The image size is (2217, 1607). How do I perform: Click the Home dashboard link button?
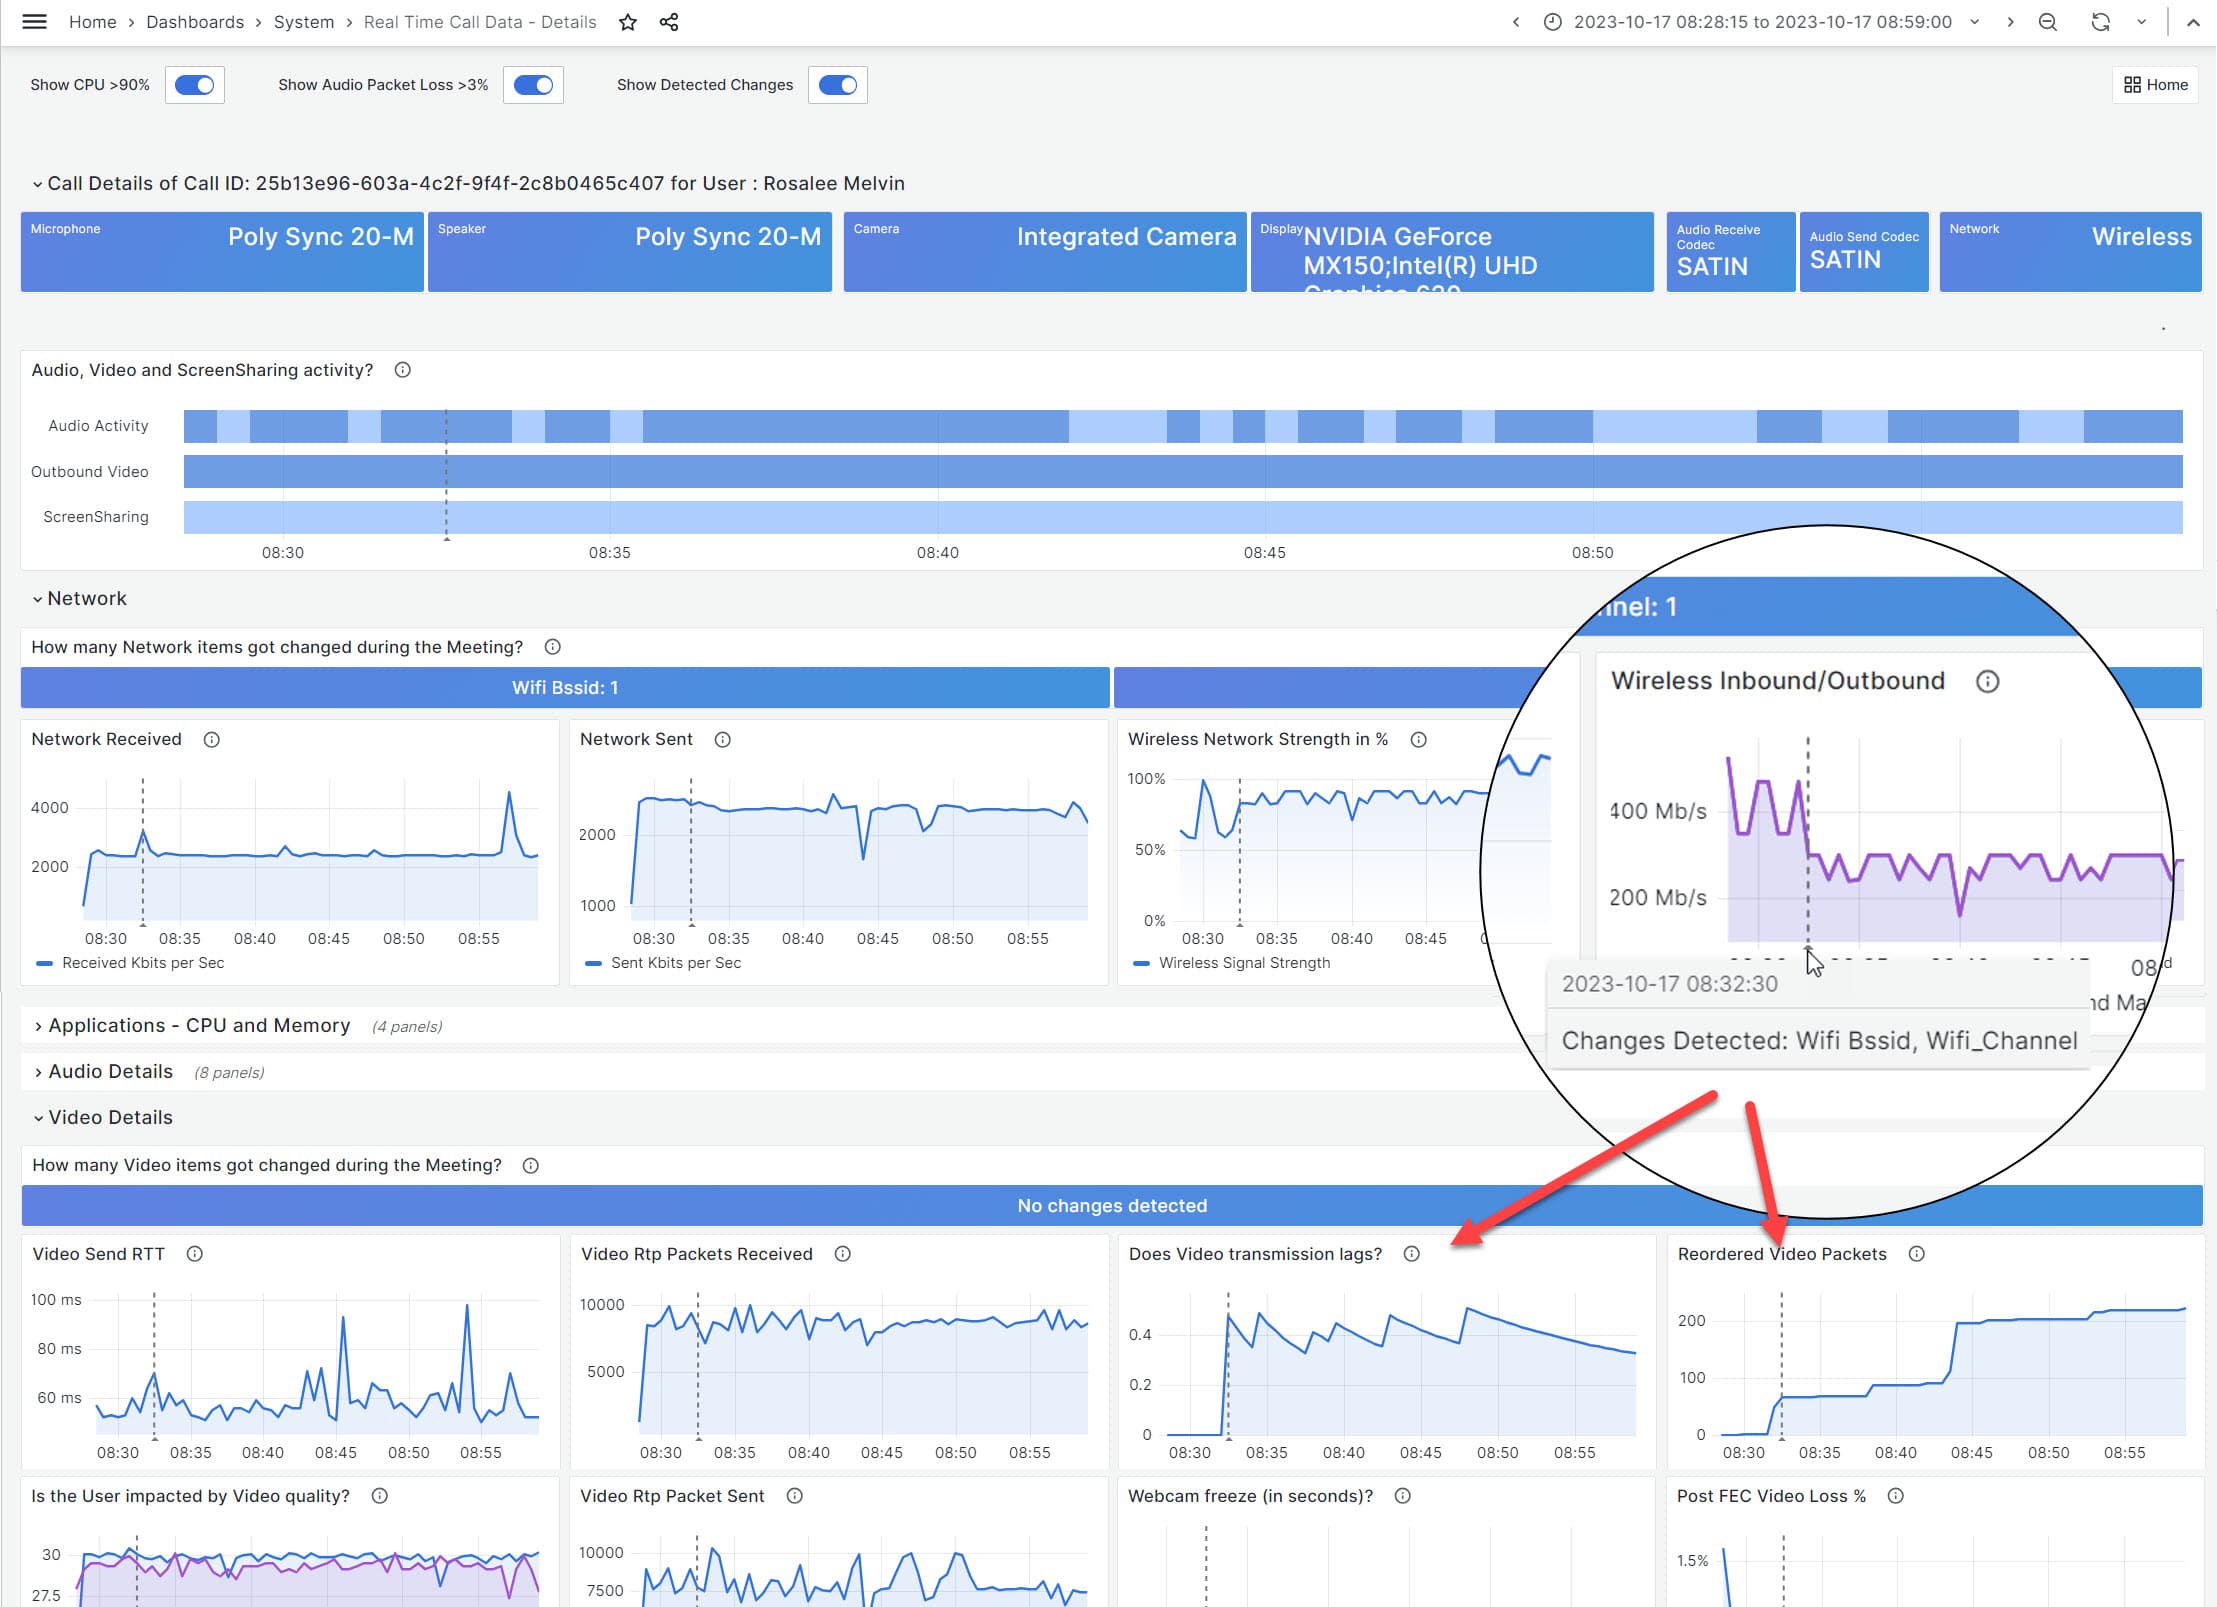click(2156, 85)
